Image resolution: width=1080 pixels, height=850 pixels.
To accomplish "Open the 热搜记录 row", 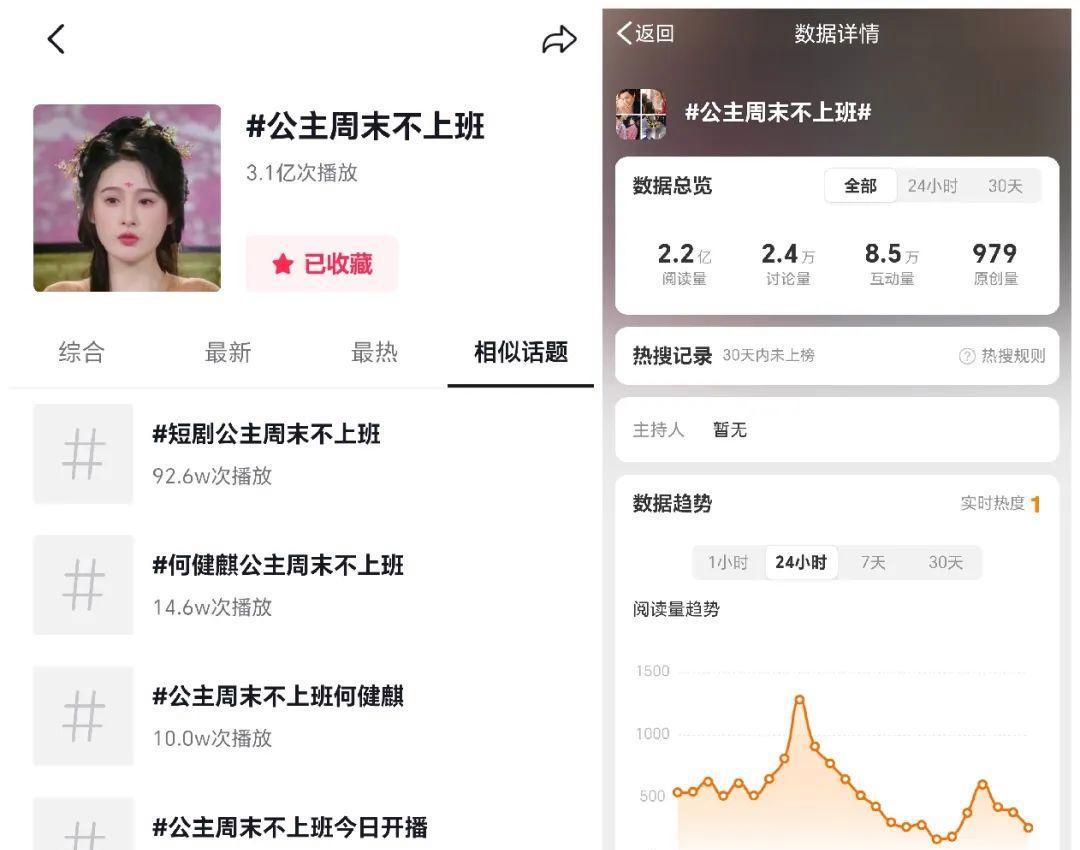I will (837, 356).
